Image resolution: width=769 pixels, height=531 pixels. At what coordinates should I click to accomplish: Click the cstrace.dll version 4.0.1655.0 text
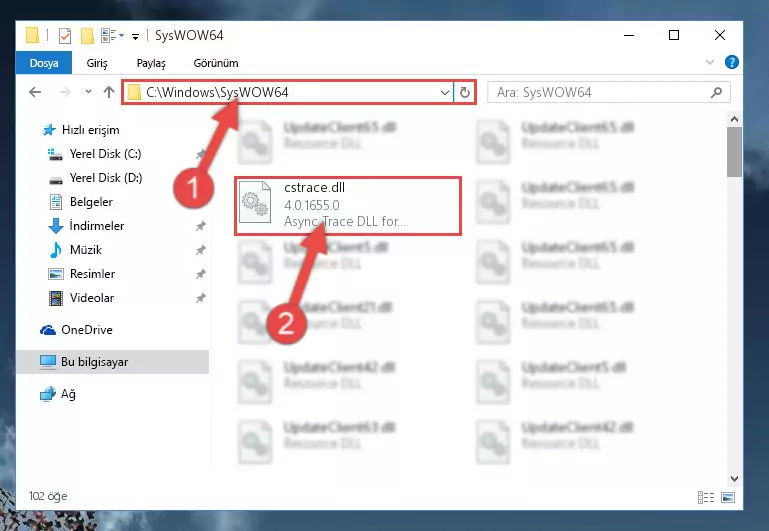coord(311,205)
